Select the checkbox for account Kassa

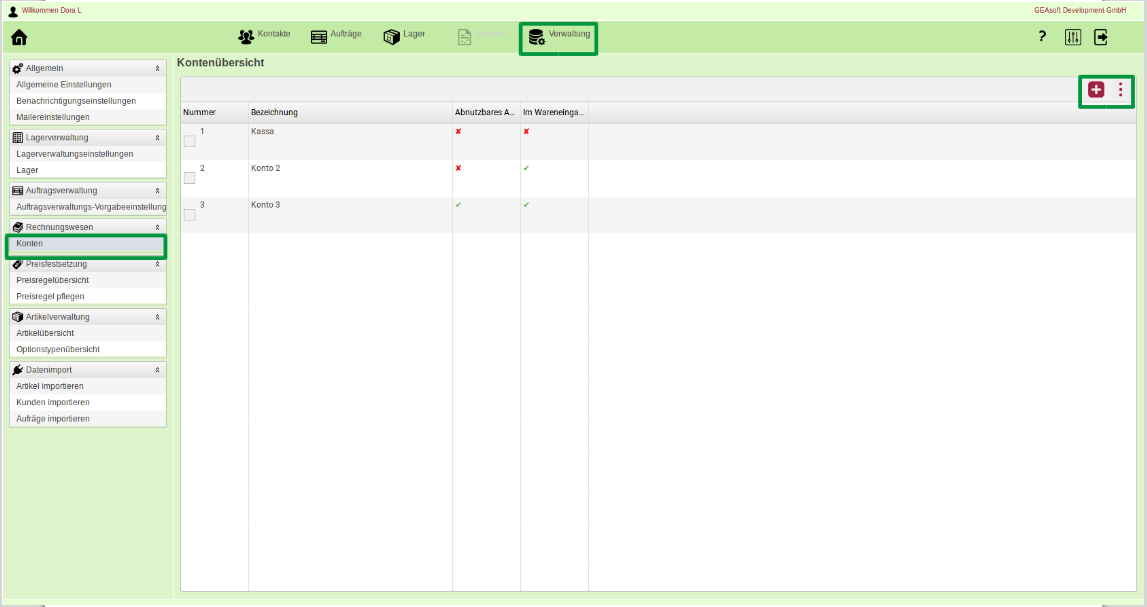pyautogui.click(x=190, y=141)
